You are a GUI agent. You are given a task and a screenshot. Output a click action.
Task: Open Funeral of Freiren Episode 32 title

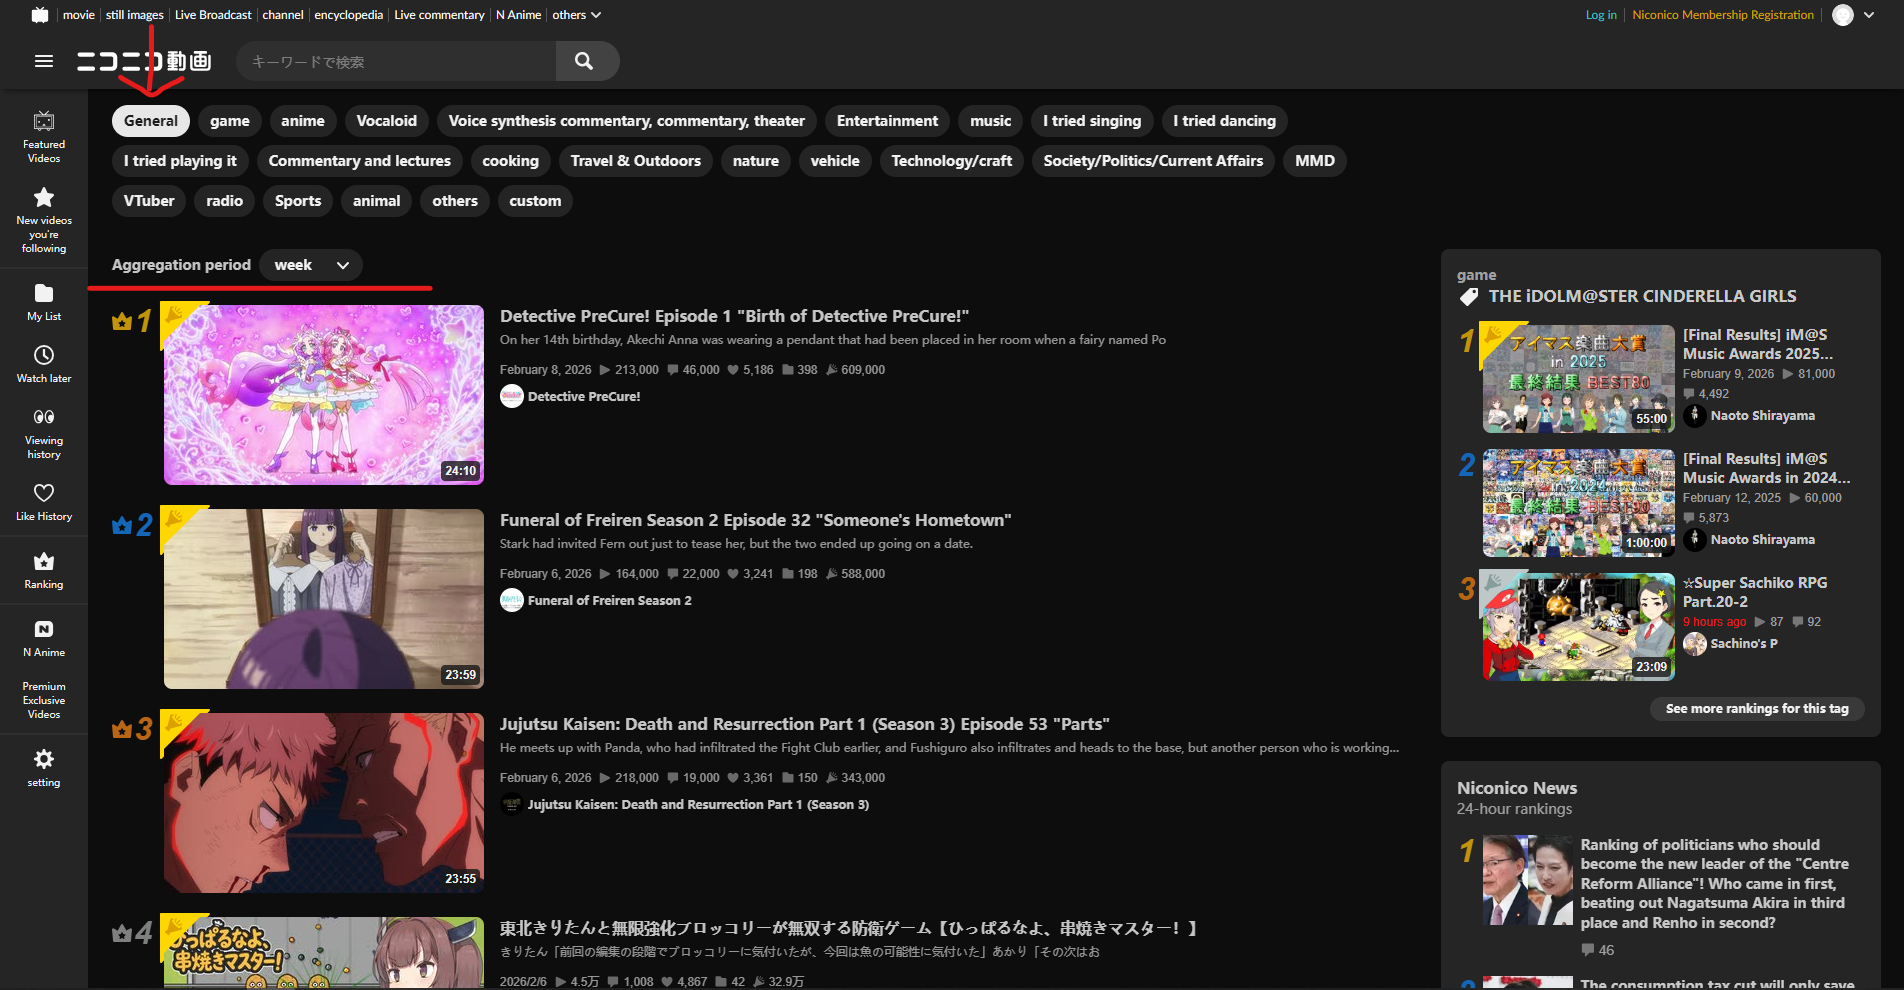(x=756, y=521)
